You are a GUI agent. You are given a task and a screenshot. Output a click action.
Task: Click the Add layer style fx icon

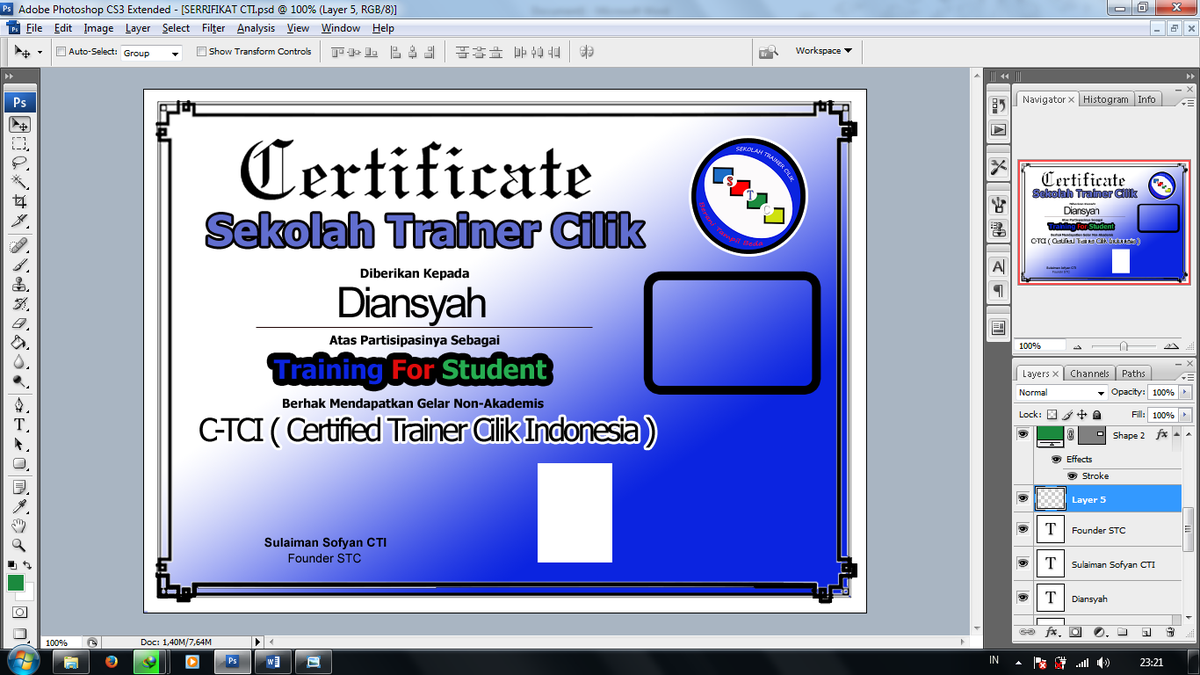tap(1051, 632)
